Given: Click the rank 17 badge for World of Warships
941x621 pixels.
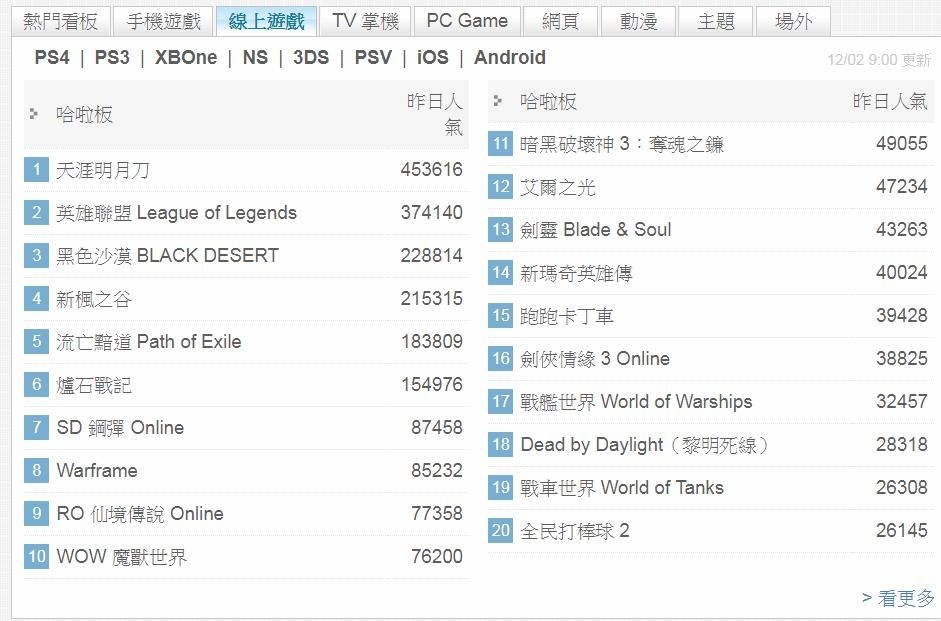Looking at the screenshot, I should [501, 402].
